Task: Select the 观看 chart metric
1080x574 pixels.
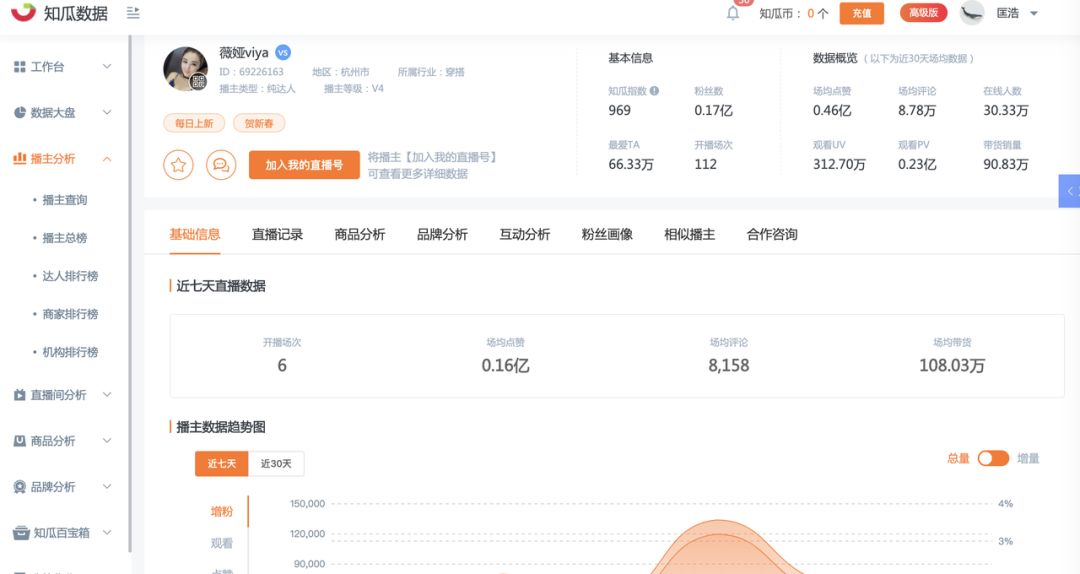Action: tap(222, 543)
